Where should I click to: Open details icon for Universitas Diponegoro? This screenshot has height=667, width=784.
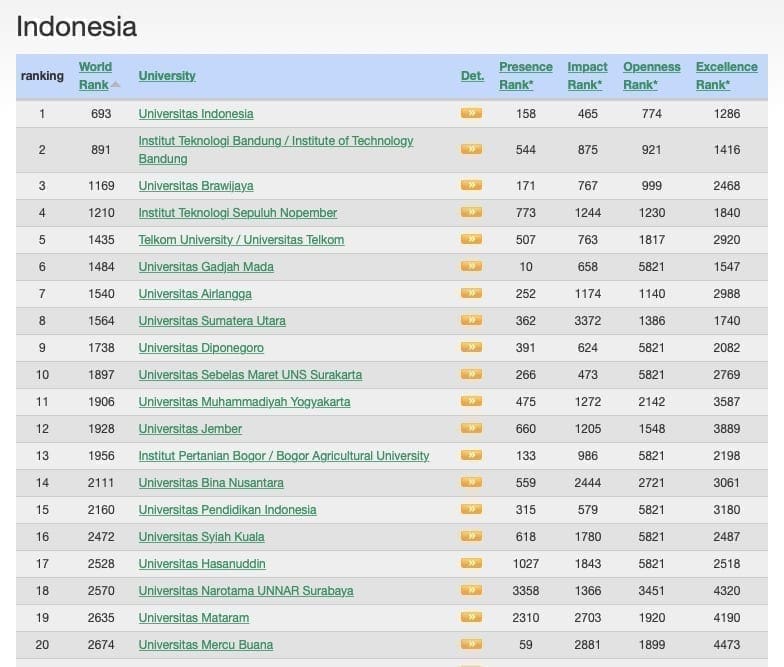471,347
